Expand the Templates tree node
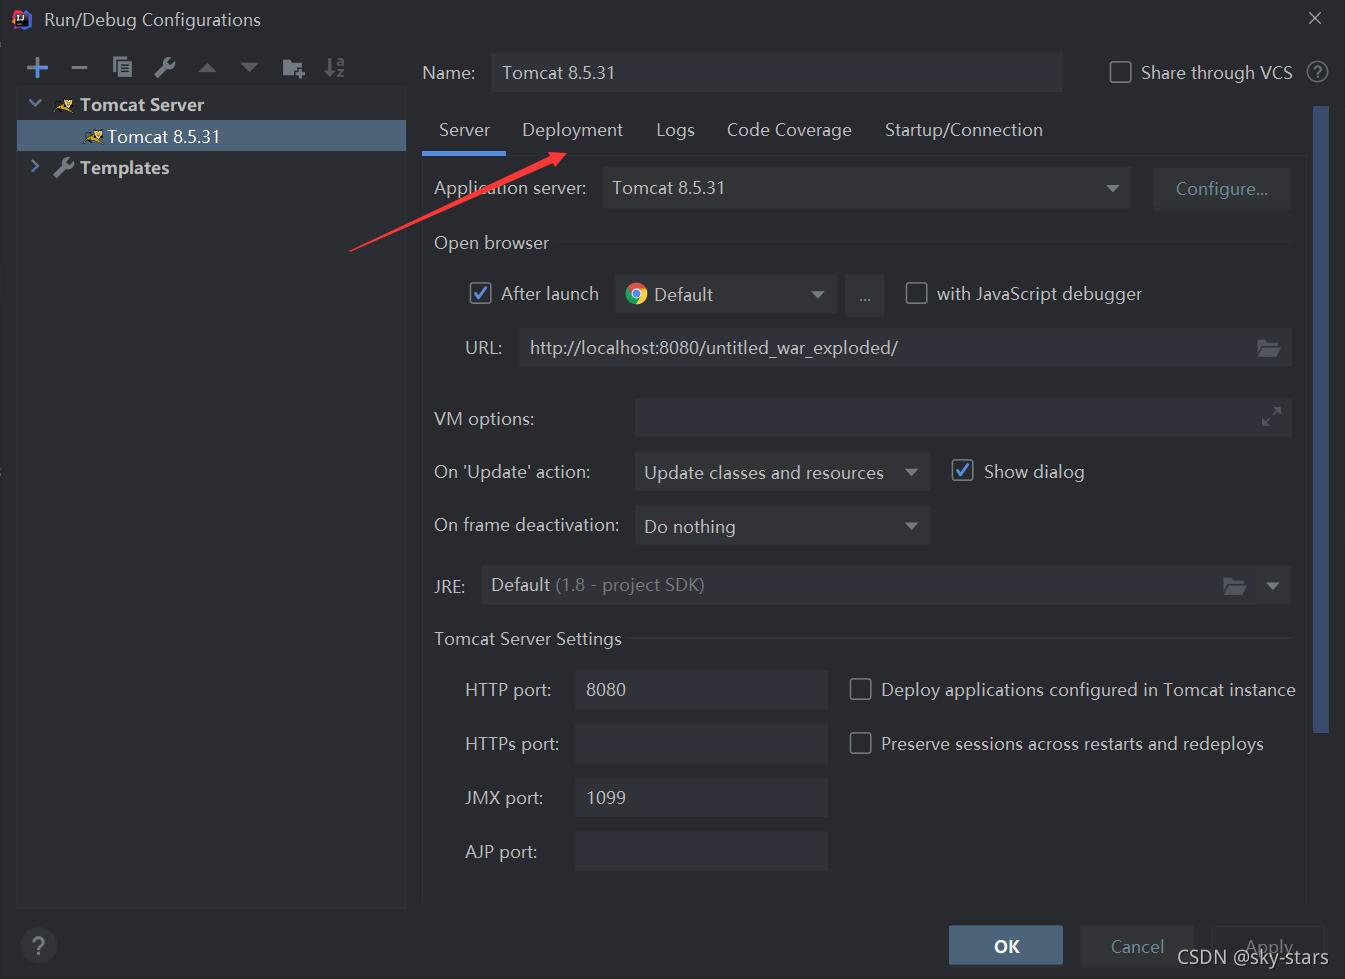Viewport: 1345px width, 979px height. 35,166
